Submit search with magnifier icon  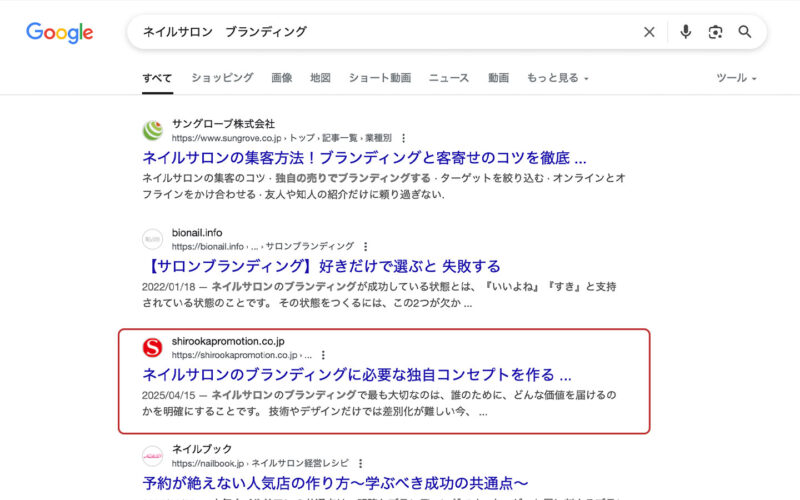click(x=745, y=32)
